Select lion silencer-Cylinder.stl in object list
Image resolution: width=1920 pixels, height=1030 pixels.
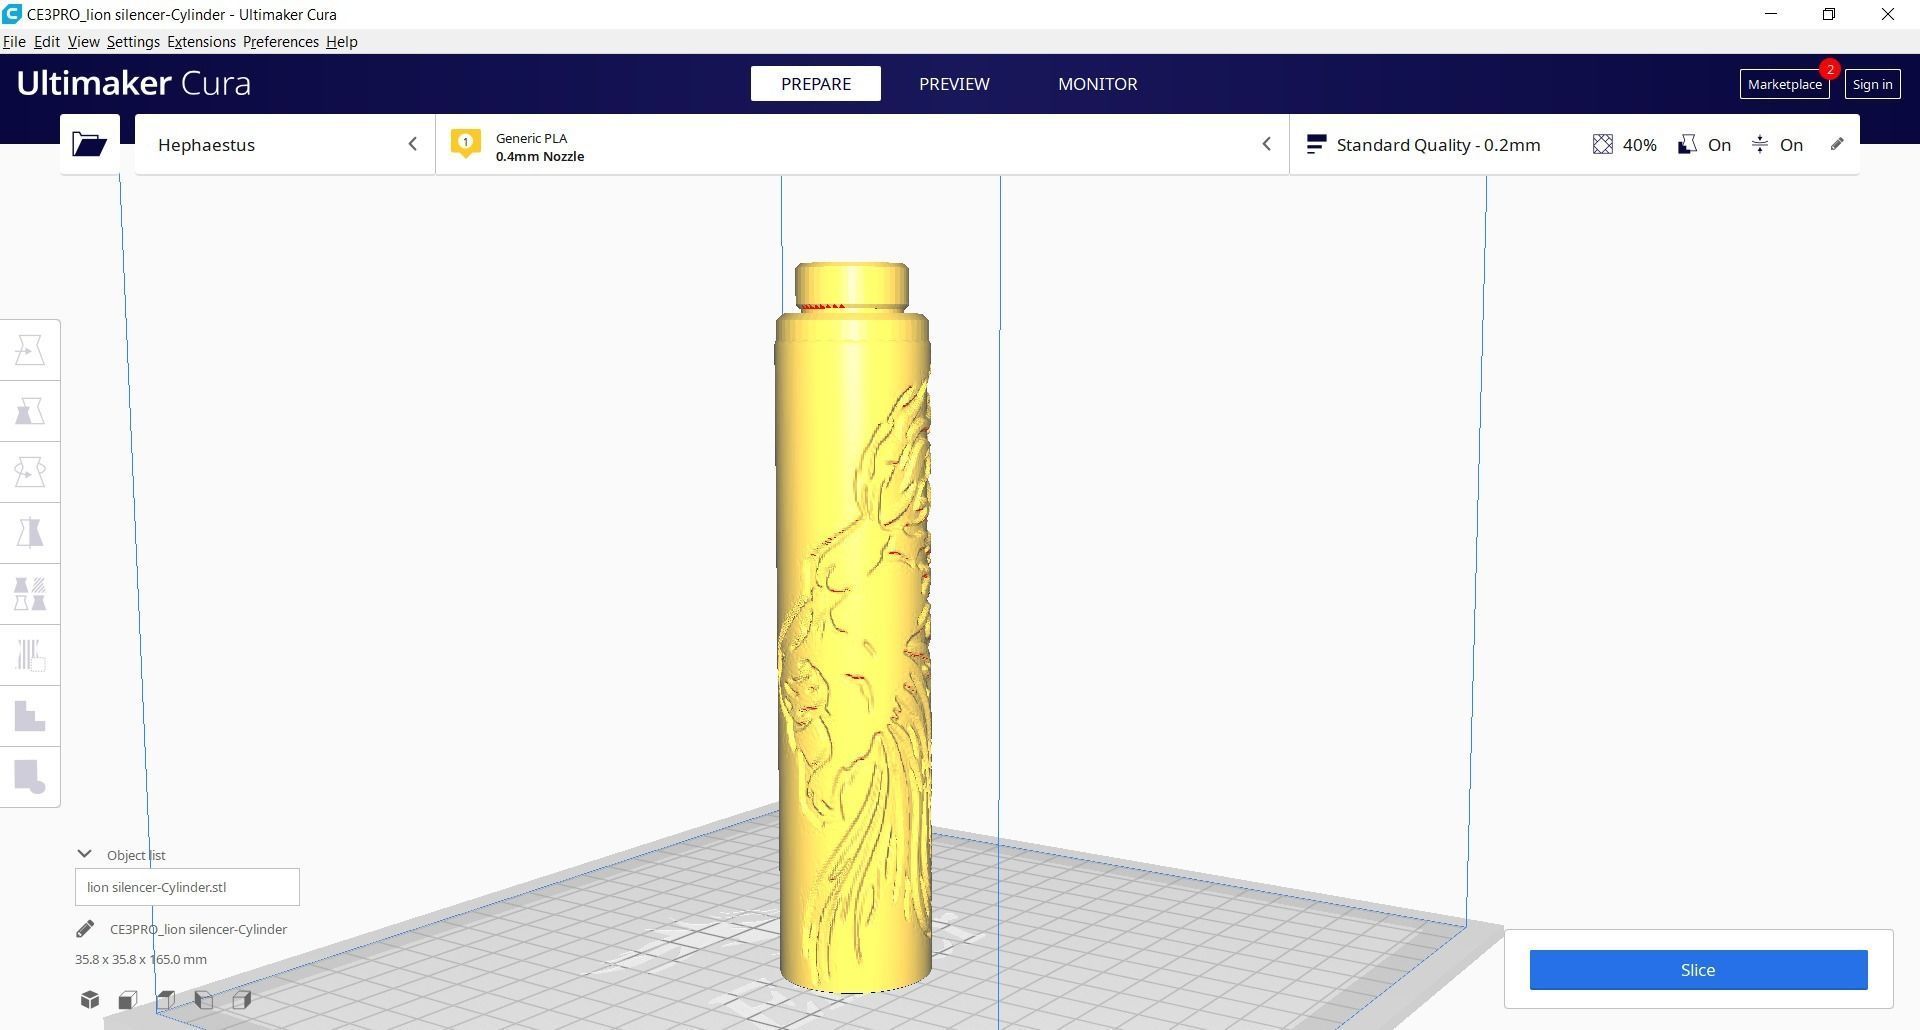point(187,887)
